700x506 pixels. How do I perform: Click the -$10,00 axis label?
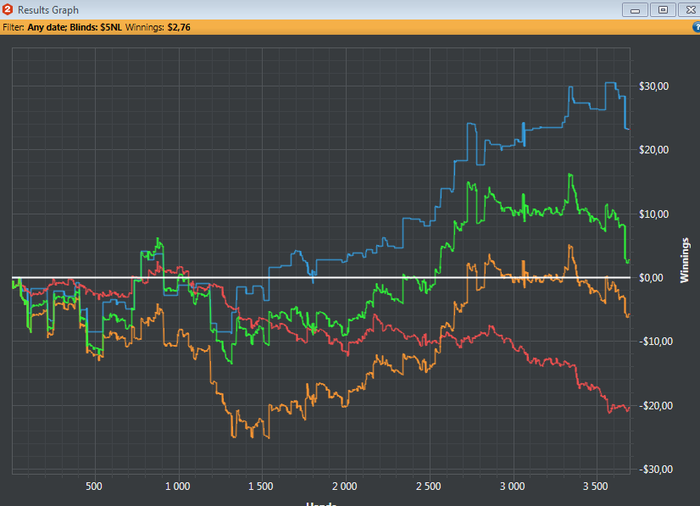tap(655, 342)
